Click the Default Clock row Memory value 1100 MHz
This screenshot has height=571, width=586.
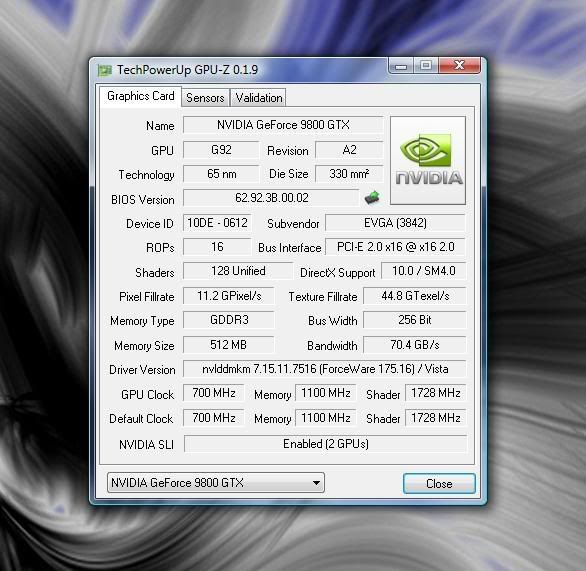326,418
